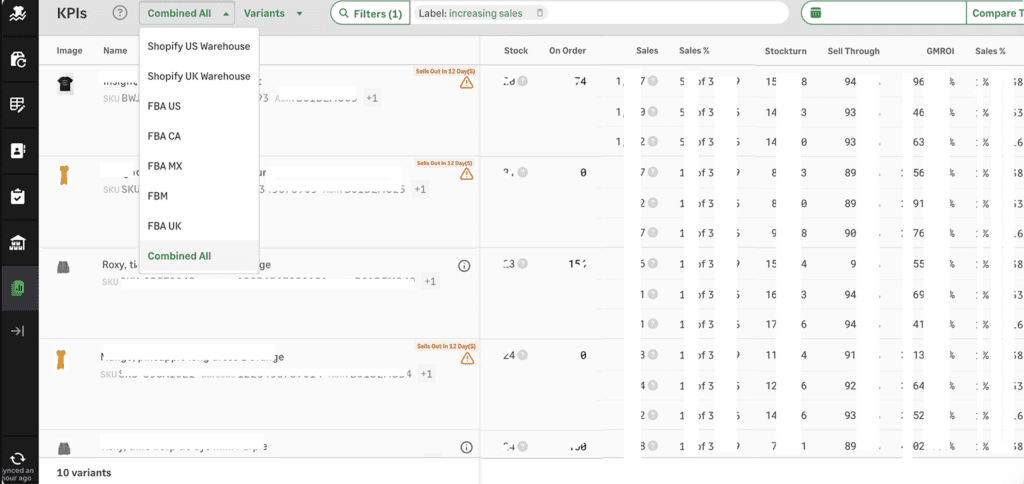Open the Filters (1) button
Screen dimensions: 1024x484
coord(370,13)
